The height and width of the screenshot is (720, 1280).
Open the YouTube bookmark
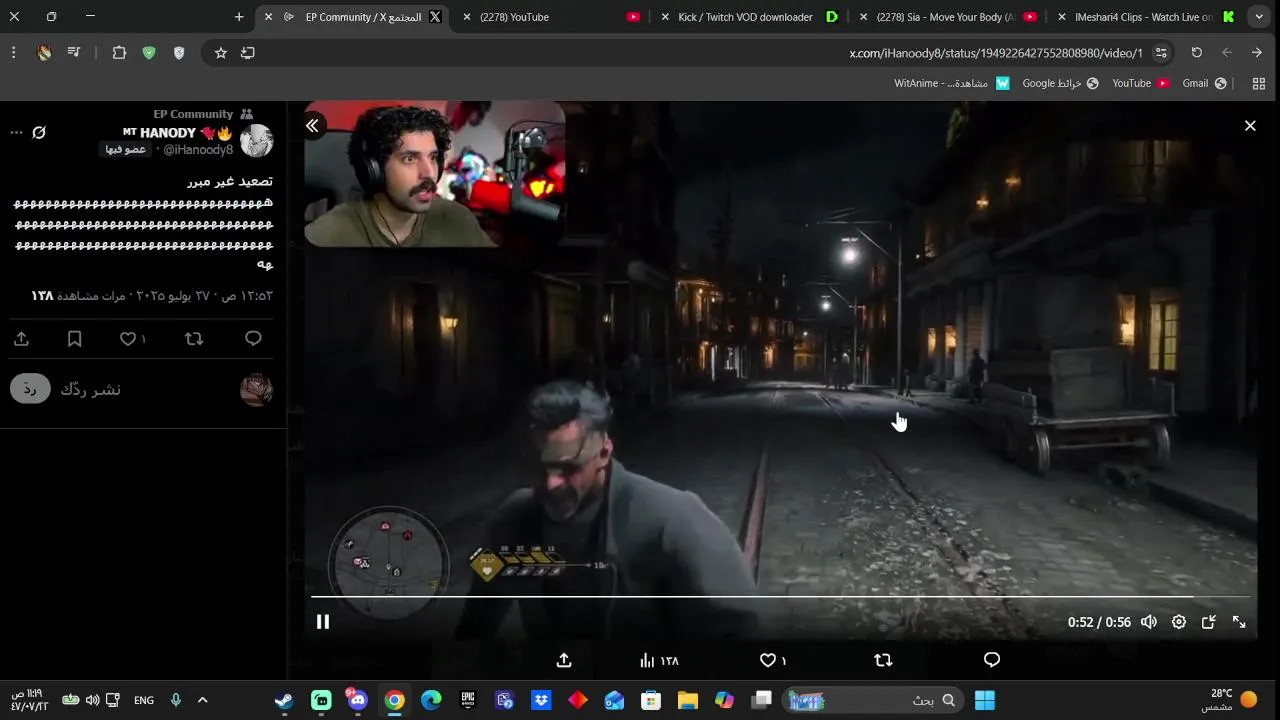point(1141,83)
